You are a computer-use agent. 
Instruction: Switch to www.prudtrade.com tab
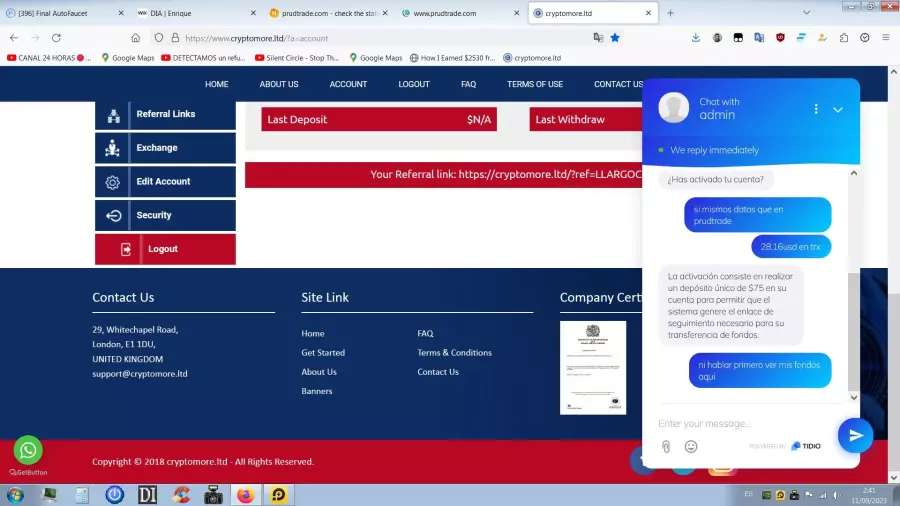(x=459, y=13)
